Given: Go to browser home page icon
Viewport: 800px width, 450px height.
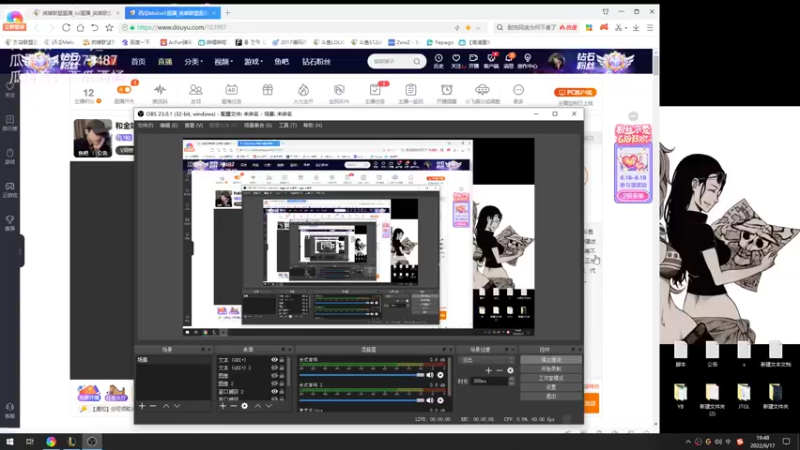Looking at the screenshot, I should pos(80,28).
